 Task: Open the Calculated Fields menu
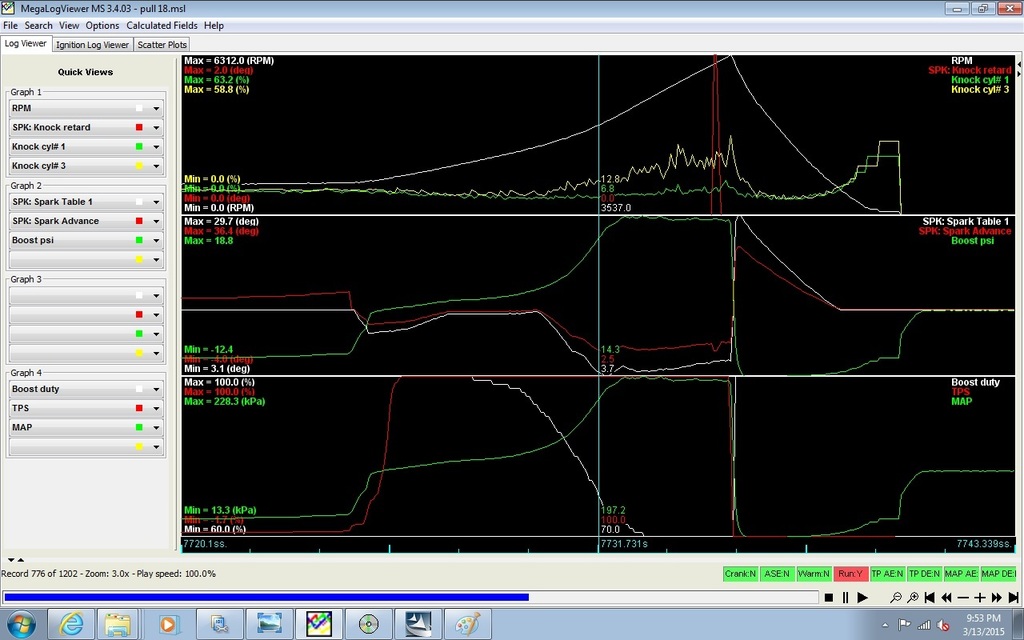tap(161, 25)
